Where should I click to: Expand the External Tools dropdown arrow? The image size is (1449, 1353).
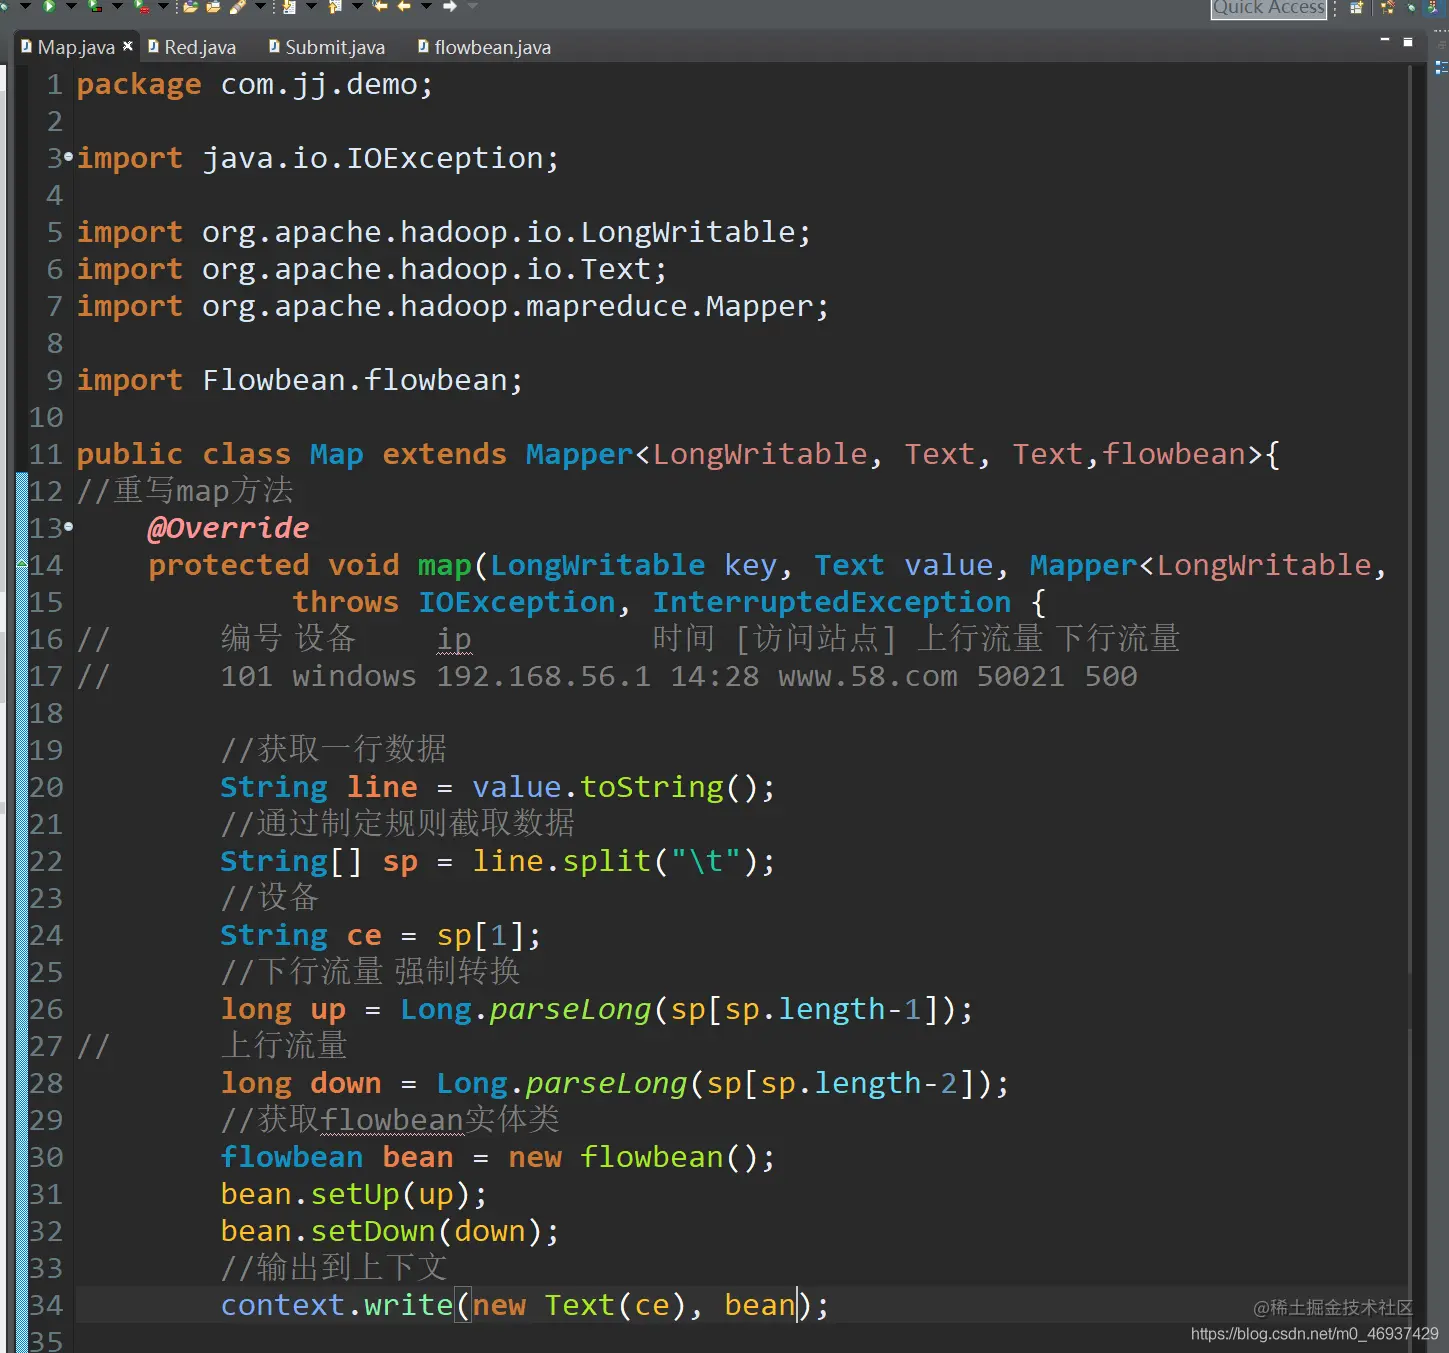(163, 6)
